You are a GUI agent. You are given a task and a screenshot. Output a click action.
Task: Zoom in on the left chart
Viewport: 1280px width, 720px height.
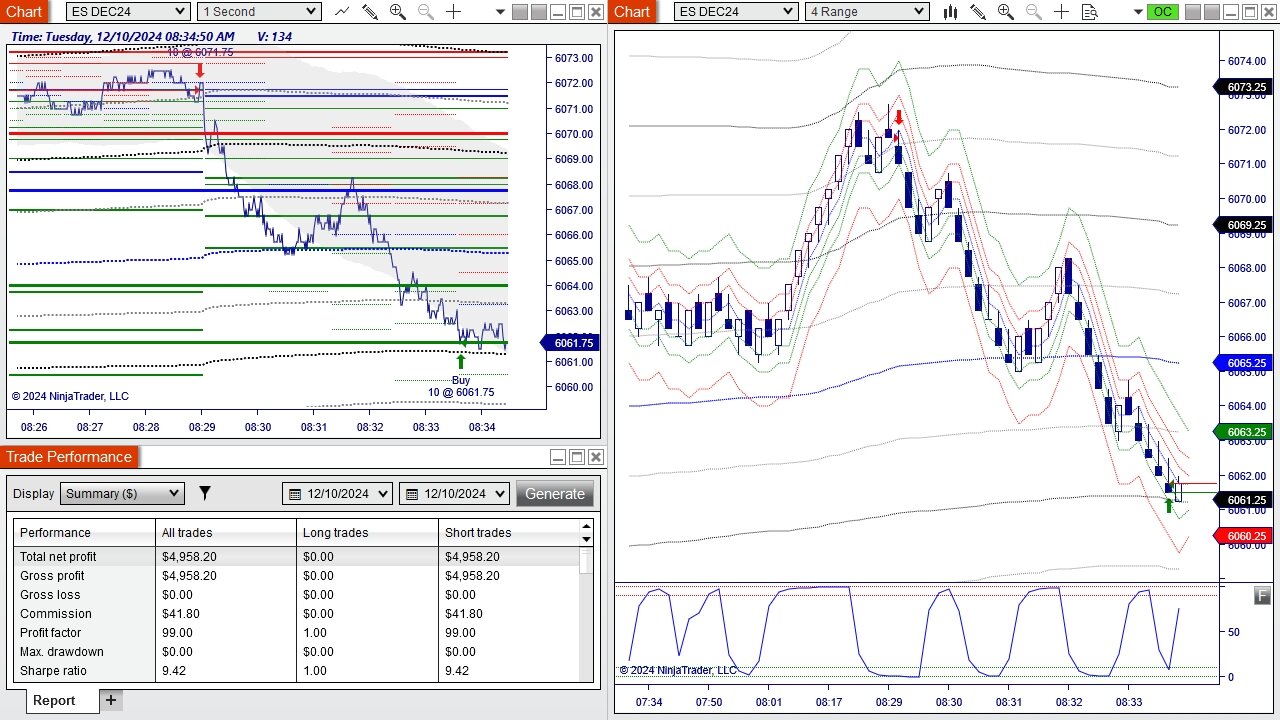pos(398,12)
